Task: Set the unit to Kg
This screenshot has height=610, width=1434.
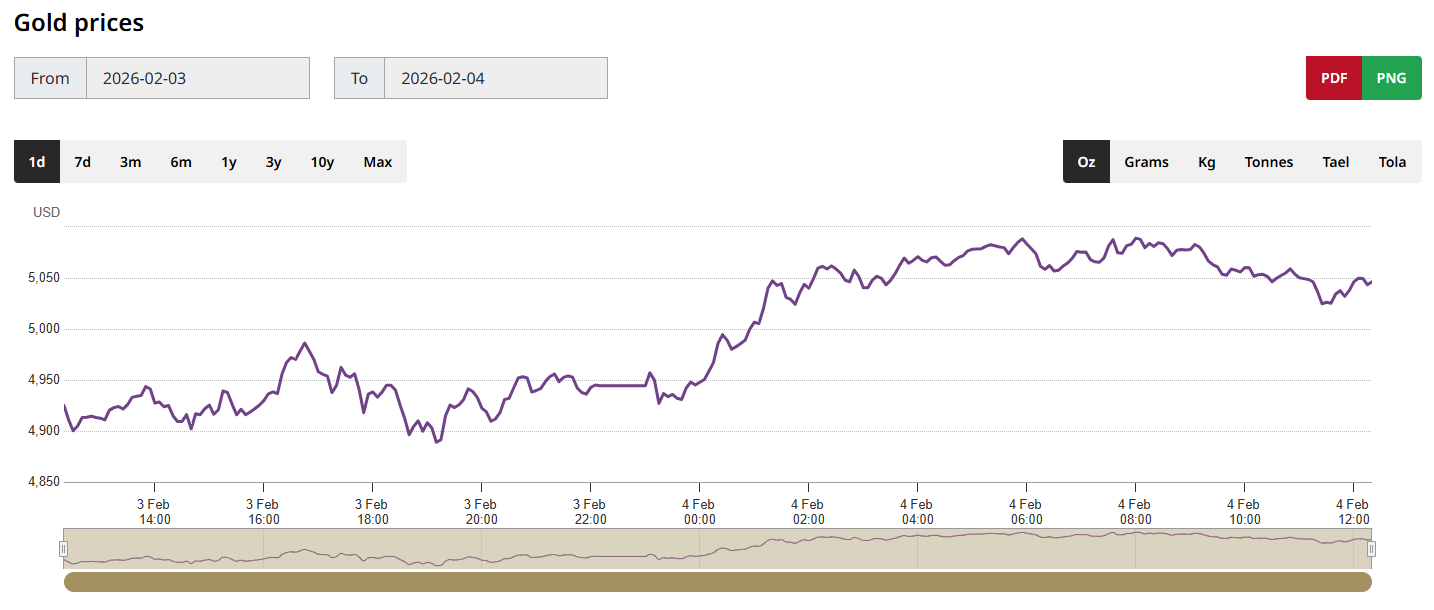Action: coord(1207,162)
